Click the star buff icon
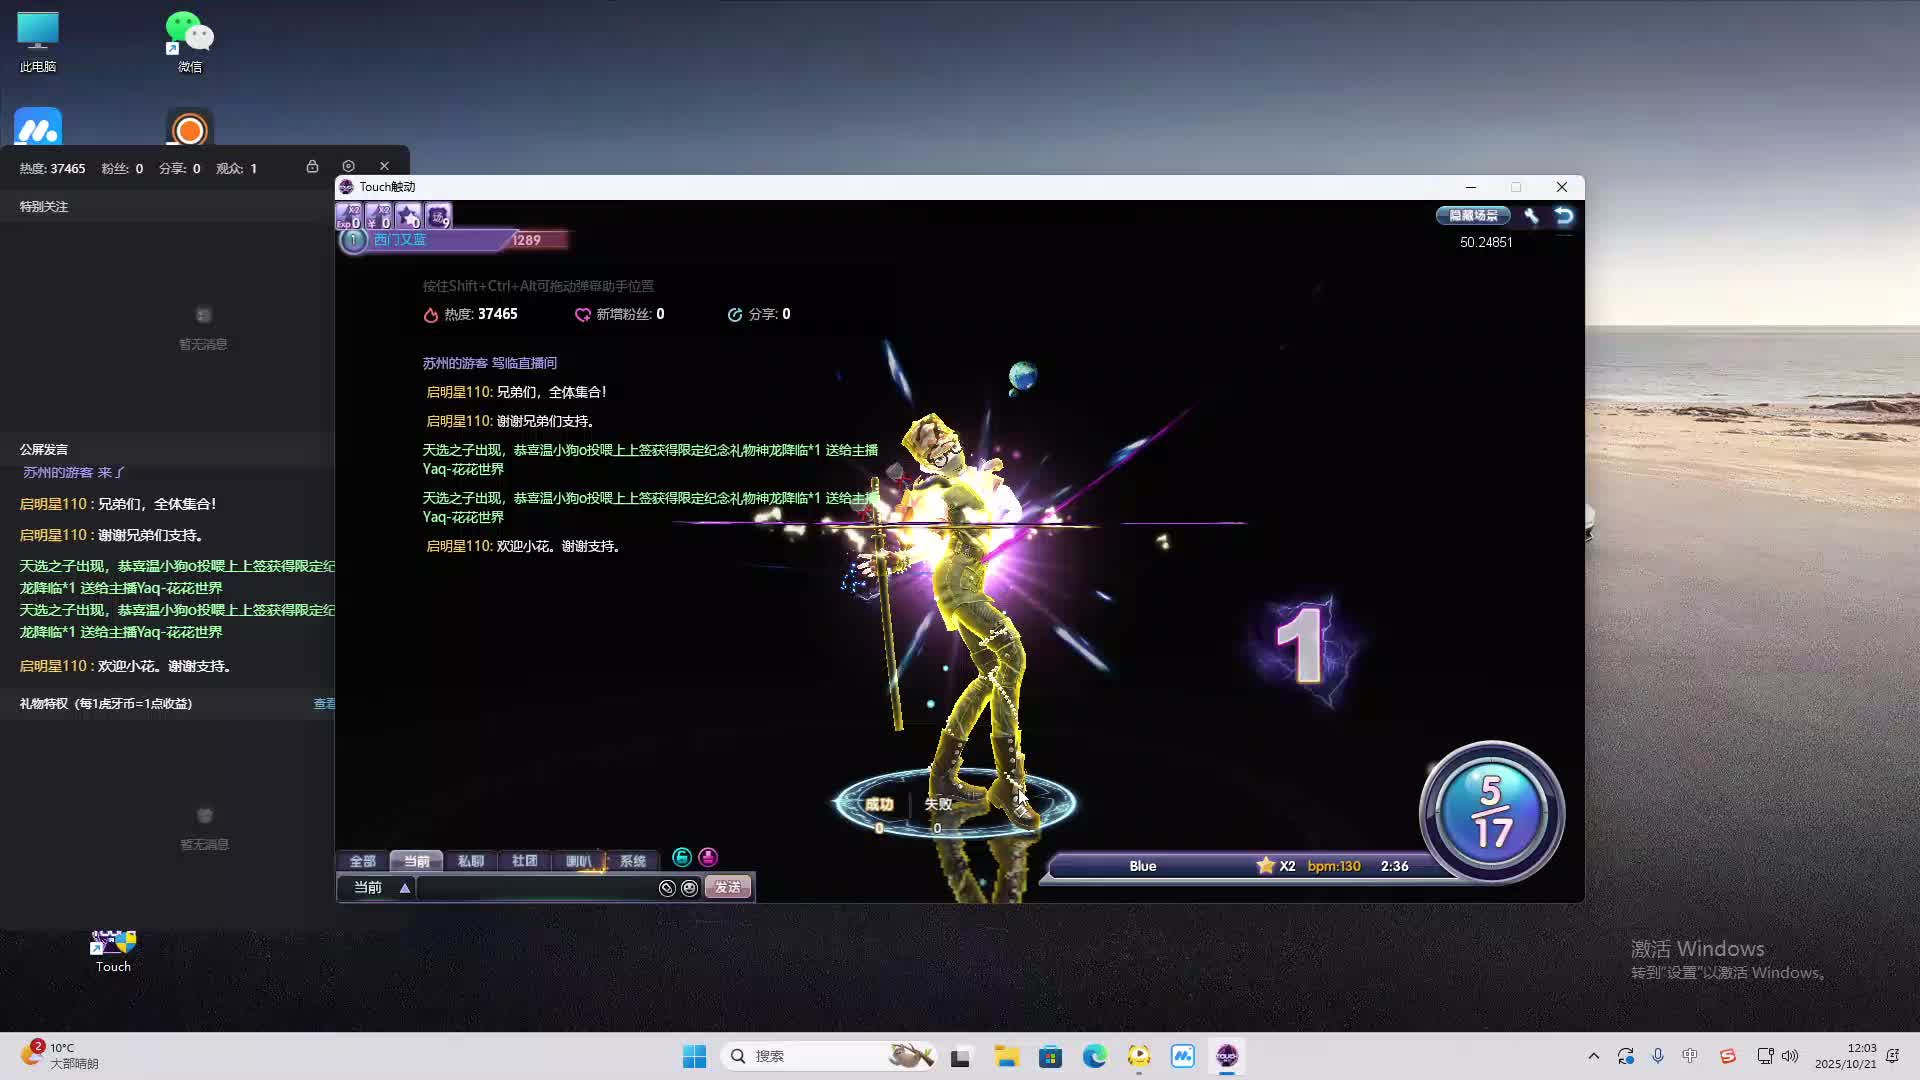This screenshot has width=1920, height=1080. click(408, 216)
